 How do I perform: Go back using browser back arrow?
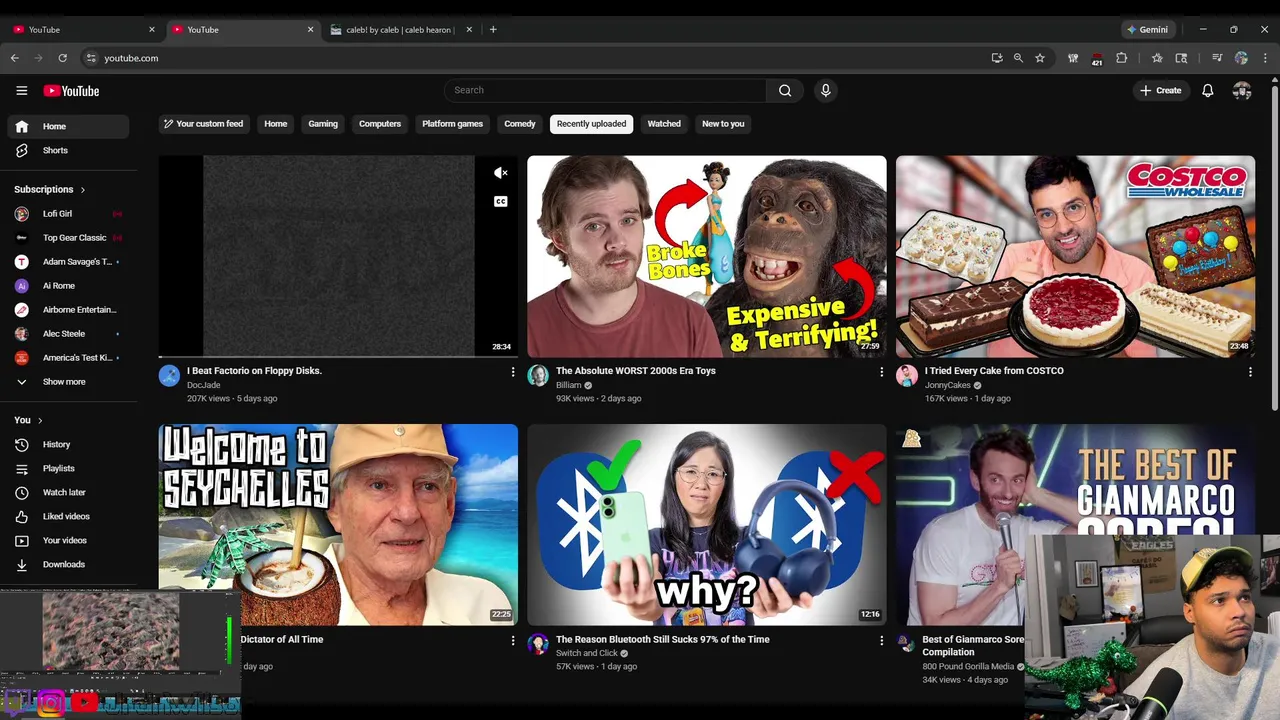pyautogui.click(x=14, y=58)
